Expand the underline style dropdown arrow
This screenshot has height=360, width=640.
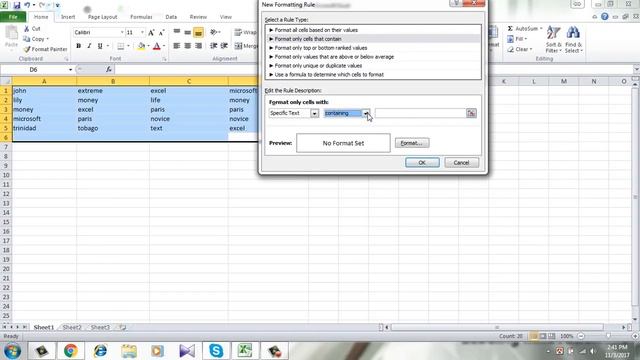pyautogui.click(x=107, y=46)
